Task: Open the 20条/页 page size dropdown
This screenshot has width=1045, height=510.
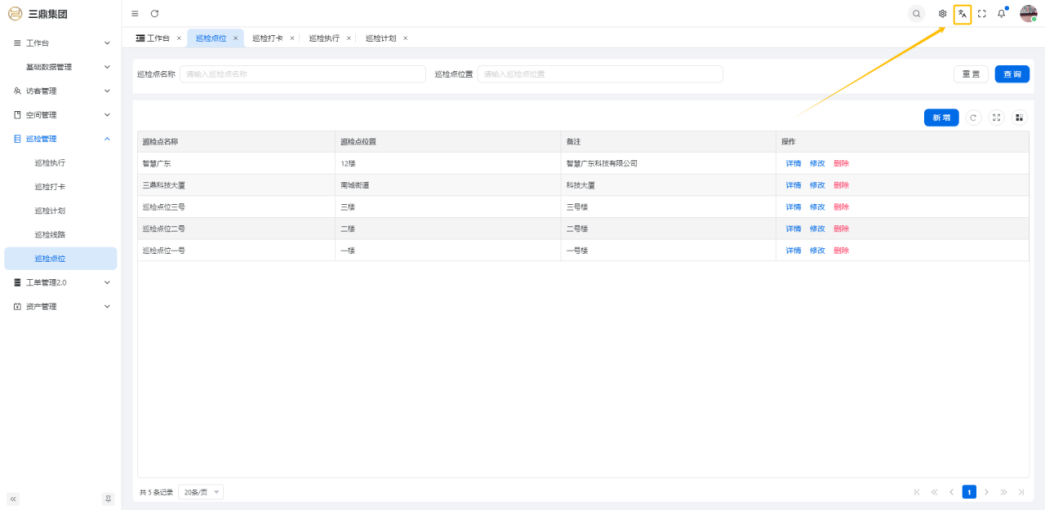Action: pyautogui.click(x=201, y=492)
